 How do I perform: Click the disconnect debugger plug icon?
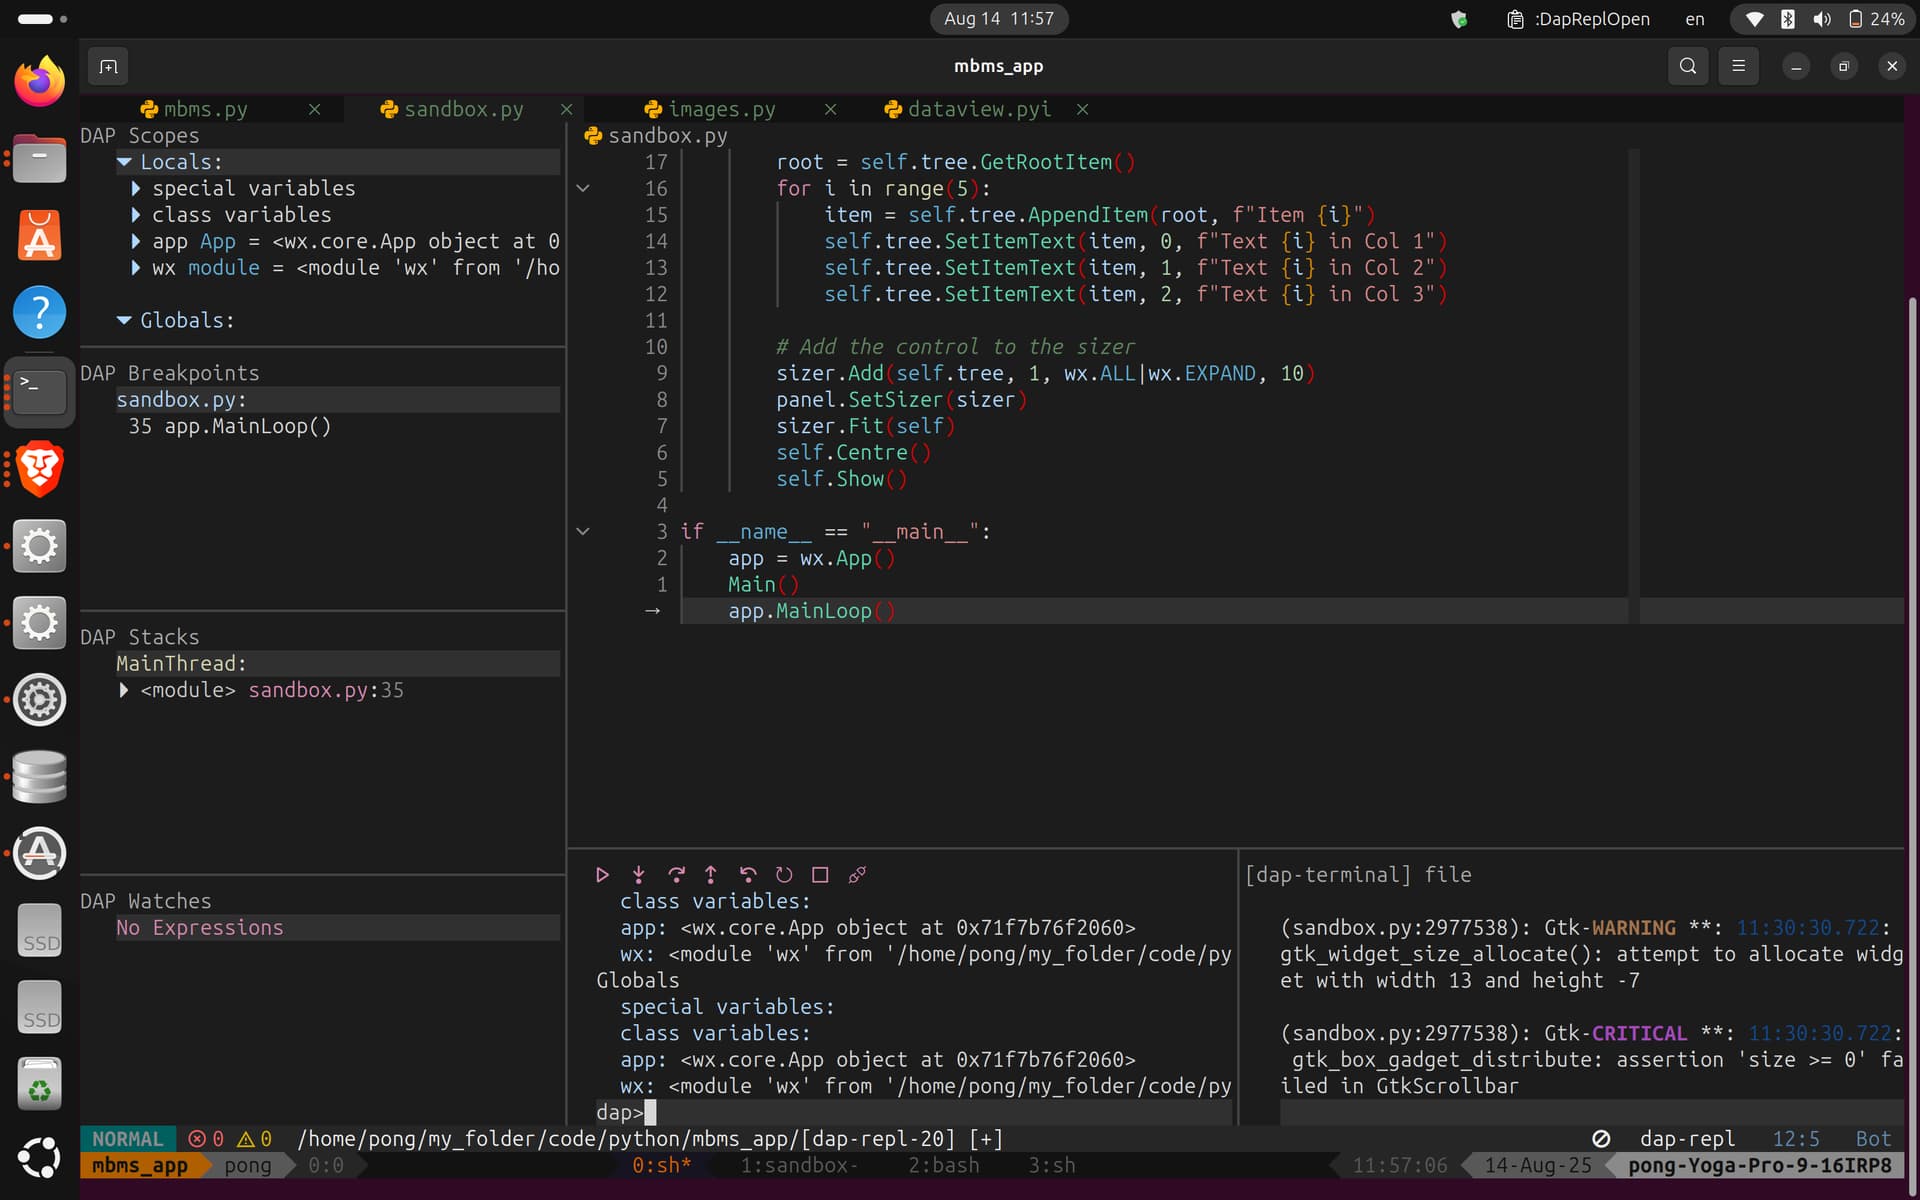[857, 875]
